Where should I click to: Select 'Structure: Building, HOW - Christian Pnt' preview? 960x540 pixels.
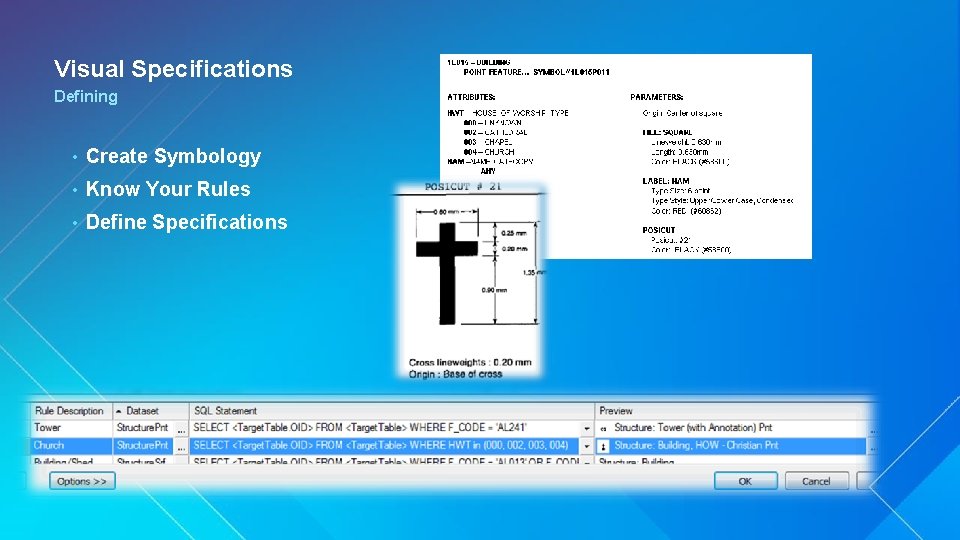click(696, 446)
